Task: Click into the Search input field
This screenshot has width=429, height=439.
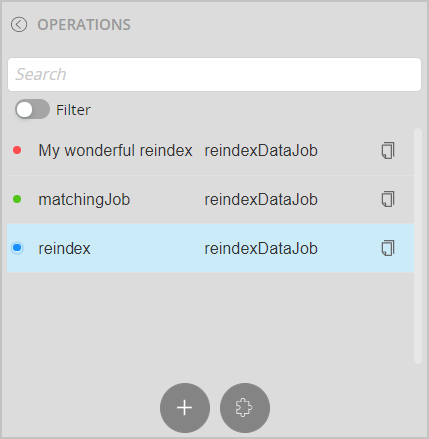Action: (214, 74)
